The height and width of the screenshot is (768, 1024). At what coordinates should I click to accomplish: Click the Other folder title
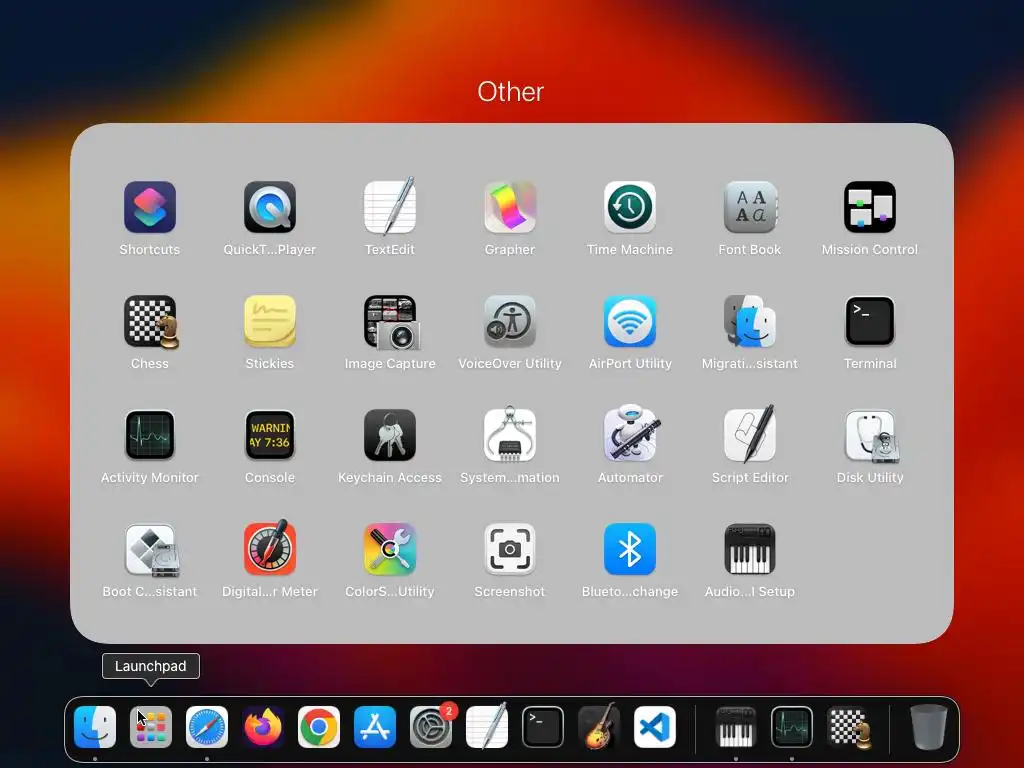(510, 91)
